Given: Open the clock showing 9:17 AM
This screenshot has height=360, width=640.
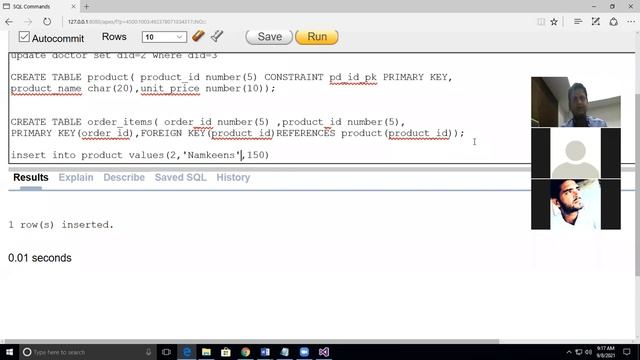Looking at the screenshot, I should [x=605, y=352].
